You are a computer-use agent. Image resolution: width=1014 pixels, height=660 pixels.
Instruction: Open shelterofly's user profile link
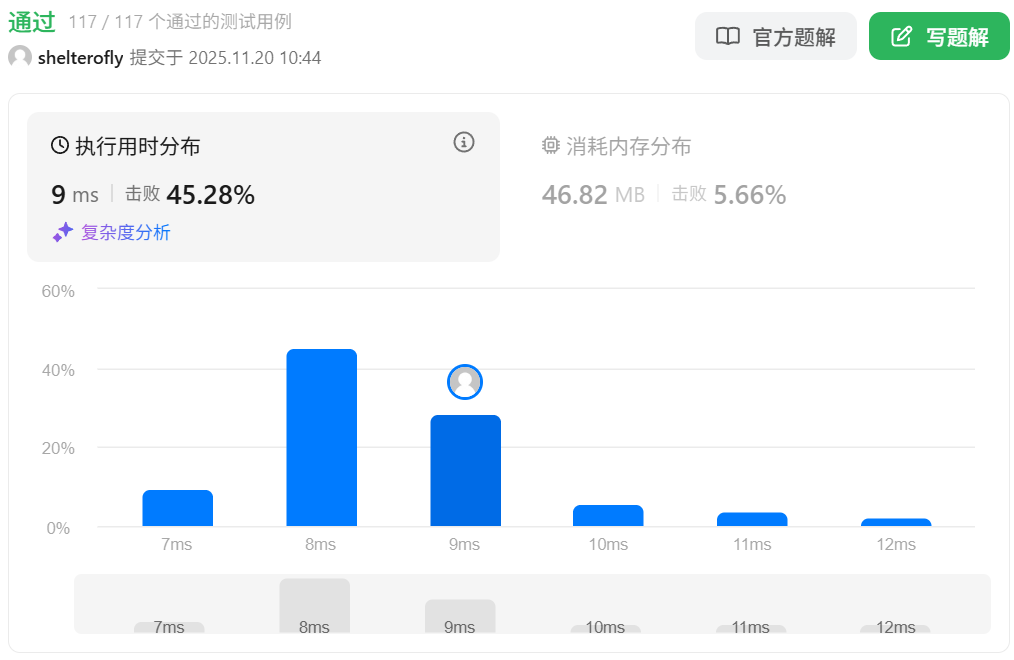tap(80, 57)
